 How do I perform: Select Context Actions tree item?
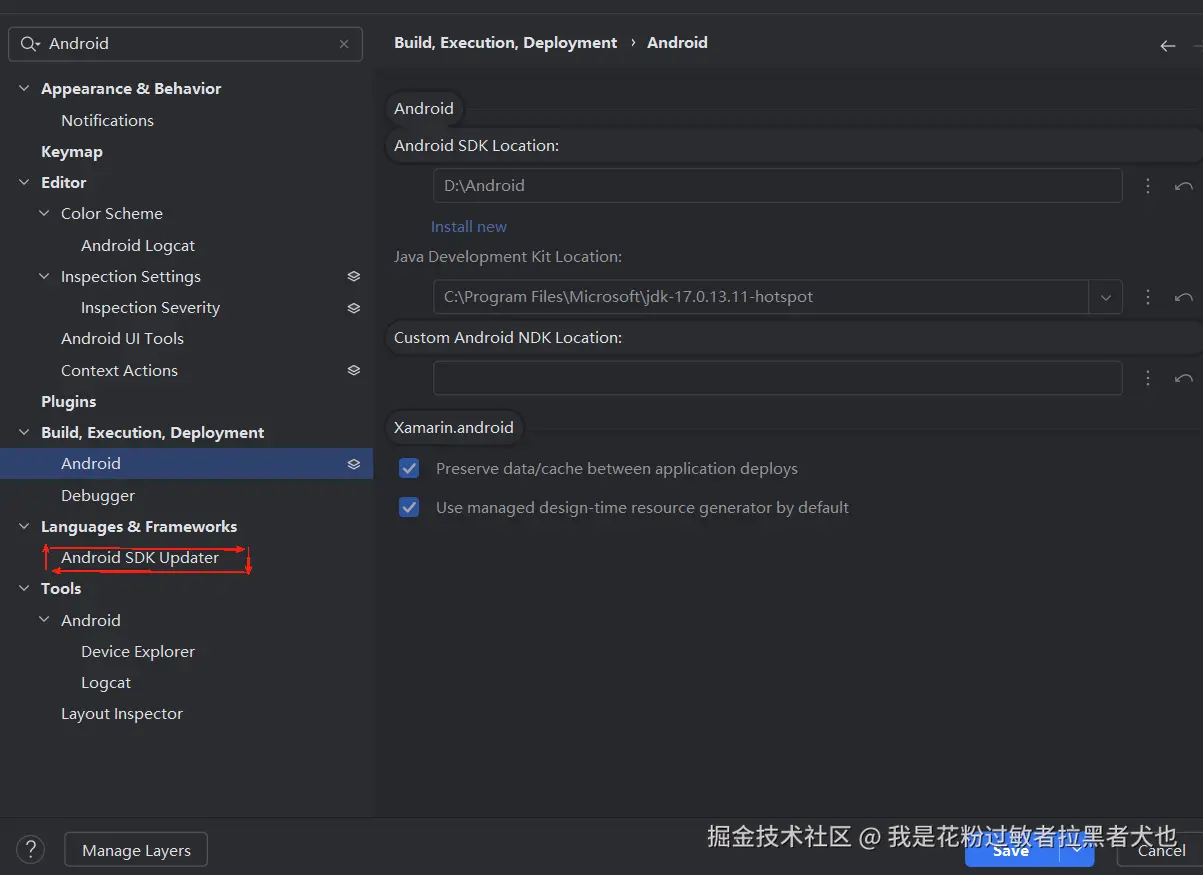[119, 371]
